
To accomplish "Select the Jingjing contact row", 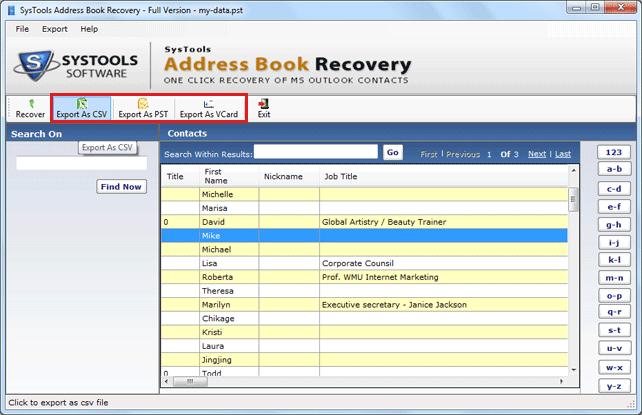I will (364, 360).
